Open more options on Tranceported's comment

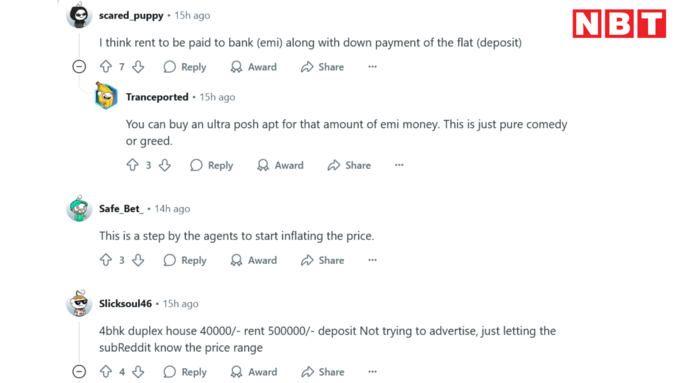399,165
